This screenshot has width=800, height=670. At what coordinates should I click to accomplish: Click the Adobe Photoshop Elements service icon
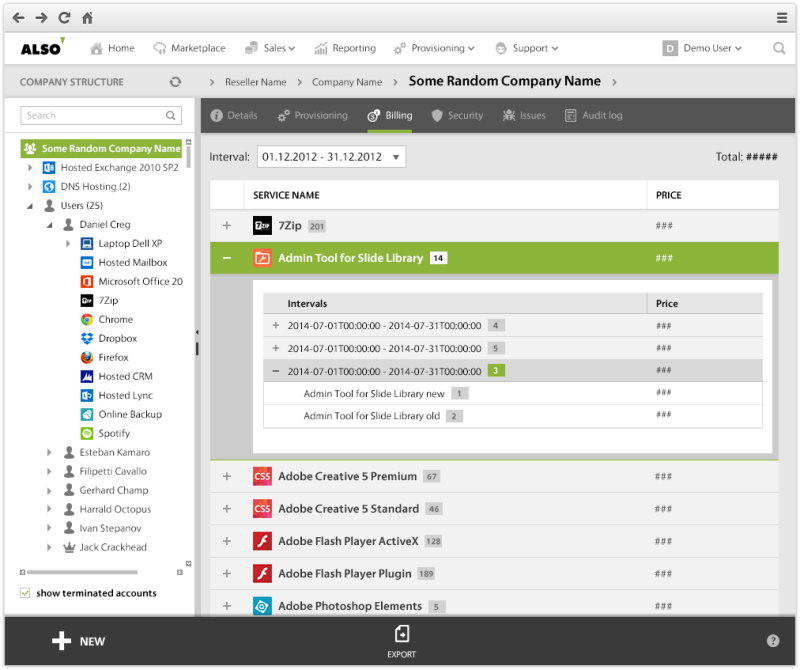(x=262, y=606)
